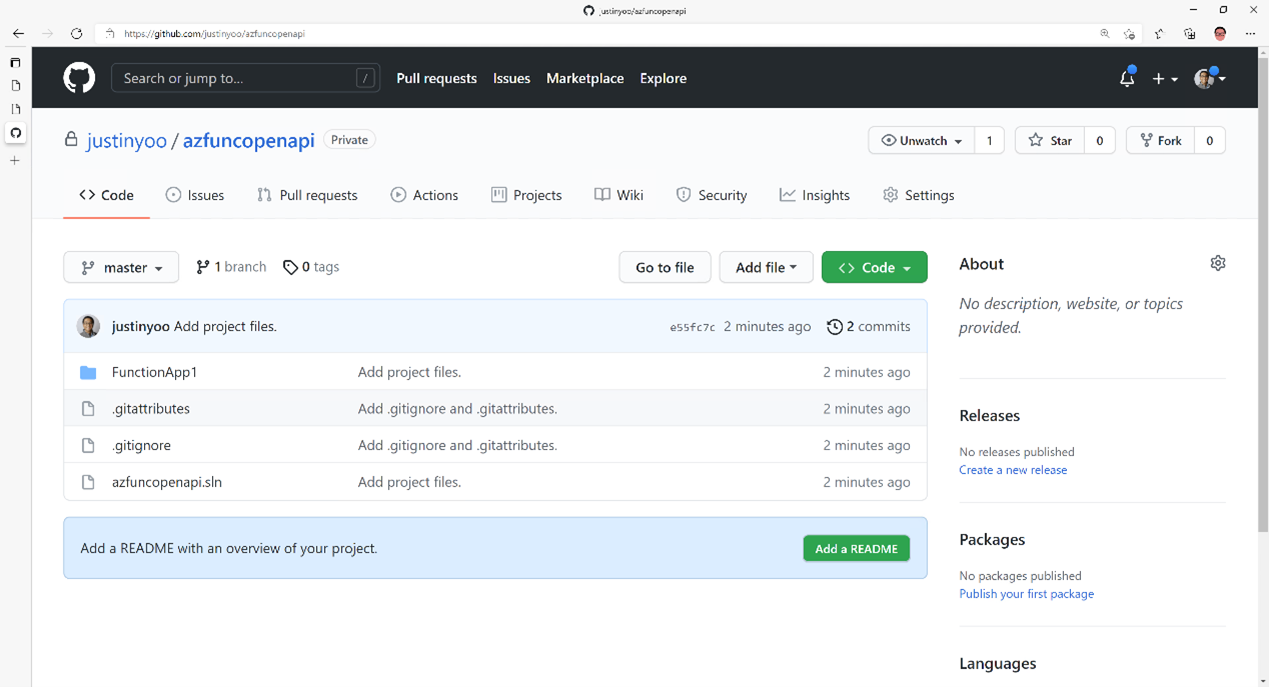The height and width of the screenshot is (687, 1269).
Task: Toggle the Star button for repository
Action: [x=1050, y=140]
